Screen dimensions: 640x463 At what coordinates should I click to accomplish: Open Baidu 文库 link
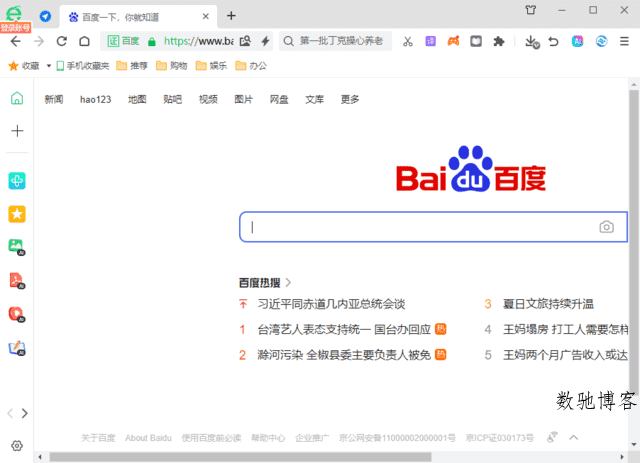[x=314, y=99]
